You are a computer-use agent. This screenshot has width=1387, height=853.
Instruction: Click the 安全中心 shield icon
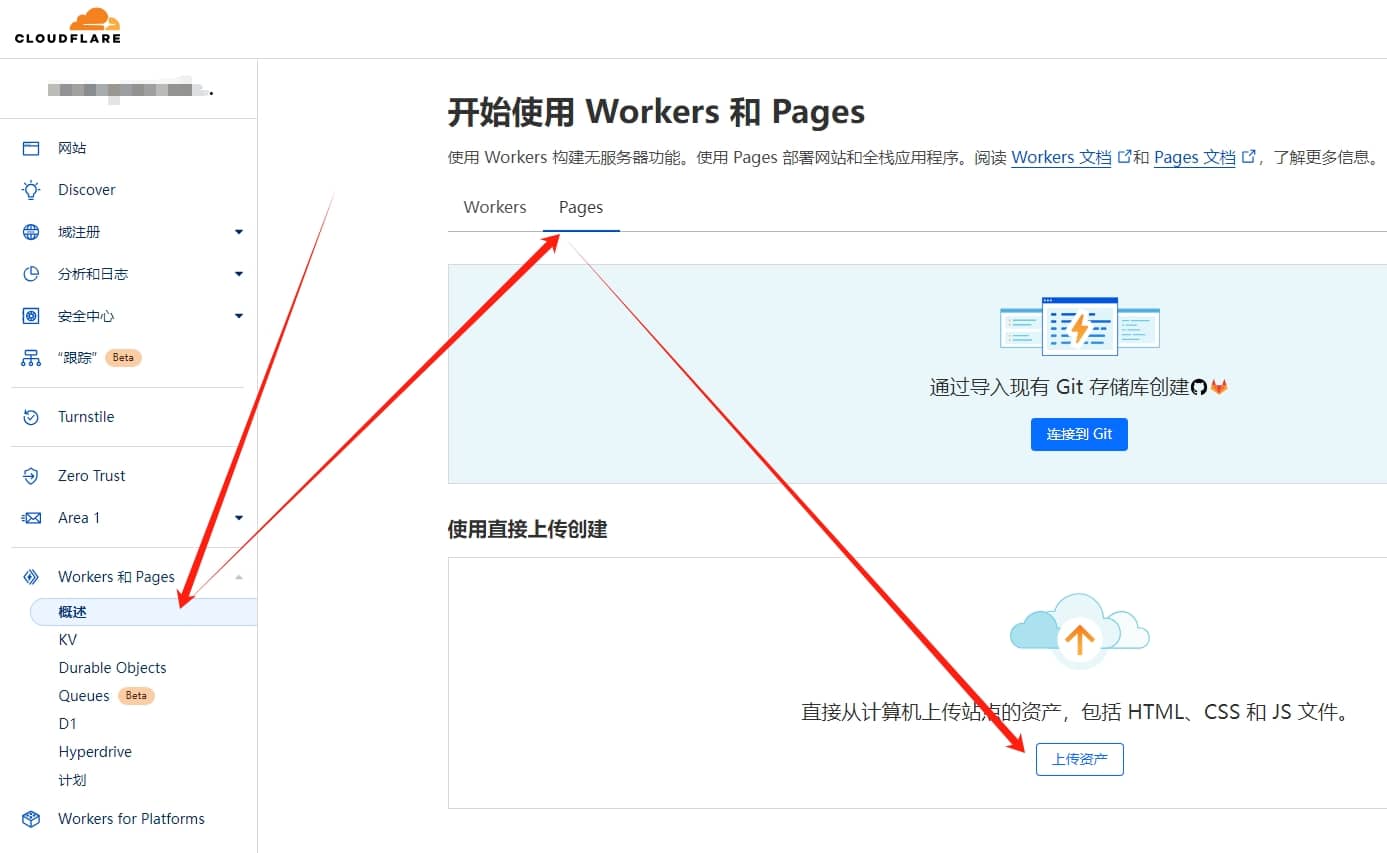pos(31,316)
